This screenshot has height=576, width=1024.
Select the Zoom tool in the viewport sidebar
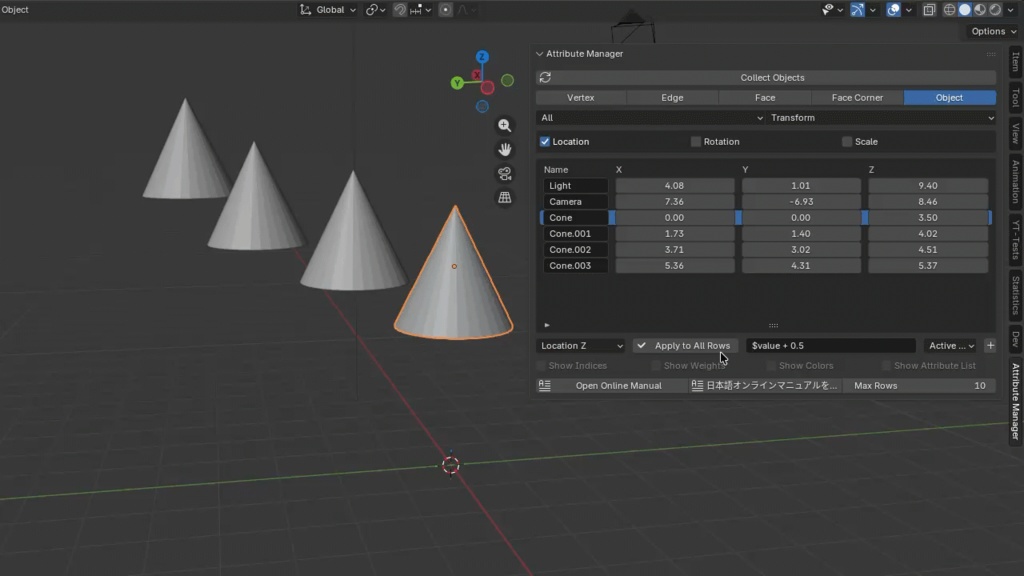pos(505,126)
